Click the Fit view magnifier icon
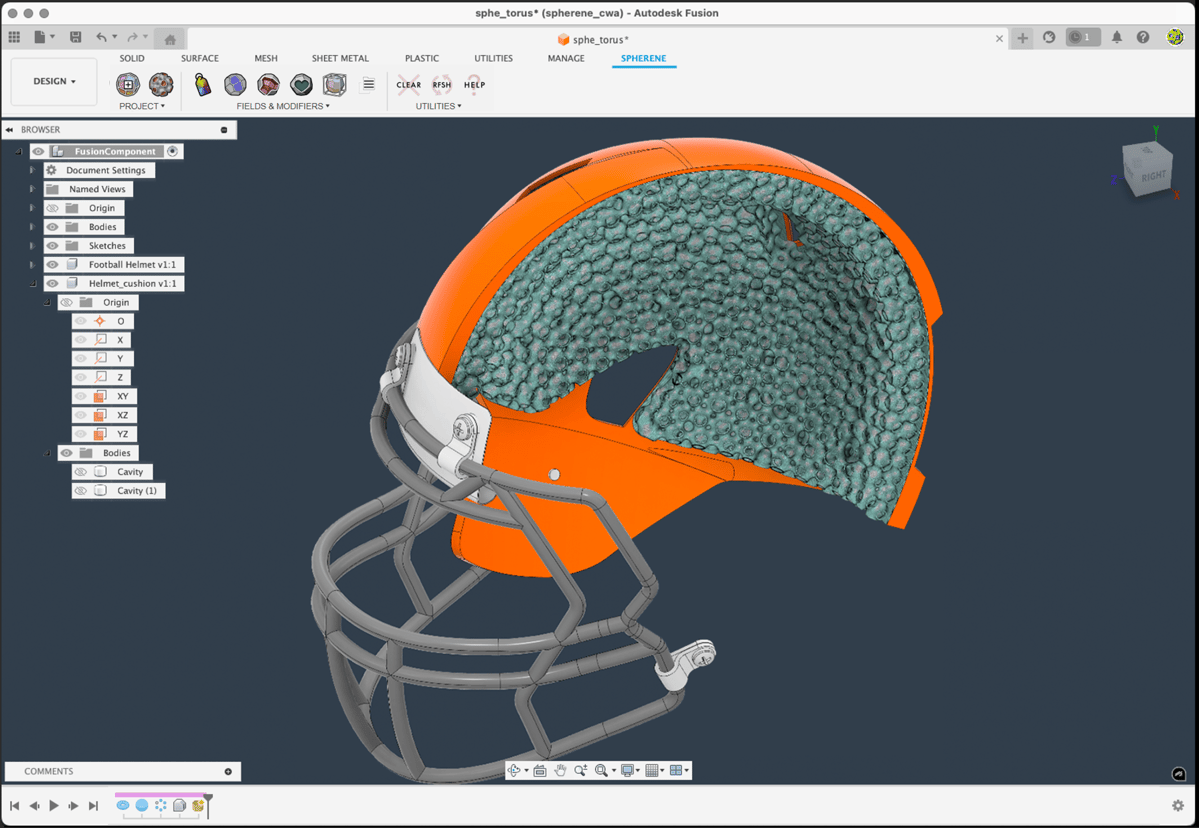This screenshot has height=828, width=1199. click(601, 770)
